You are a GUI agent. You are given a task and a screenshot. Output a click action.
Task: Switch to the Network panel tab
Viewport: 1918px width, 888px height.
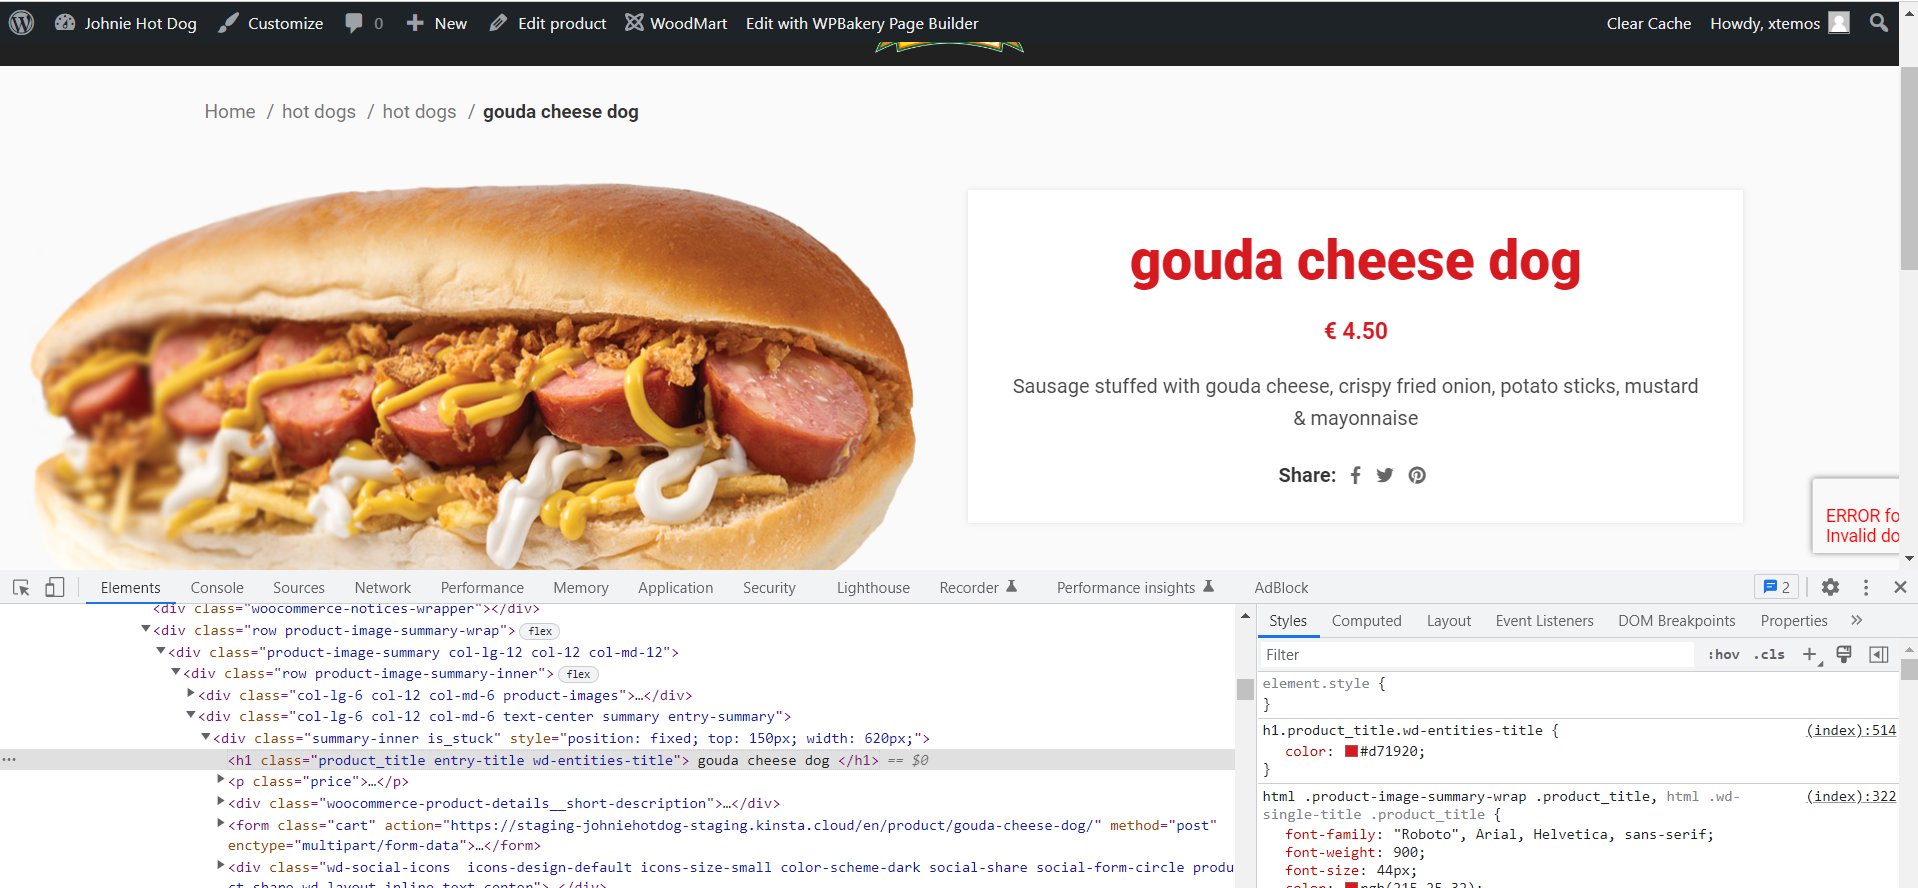[383, 588]
